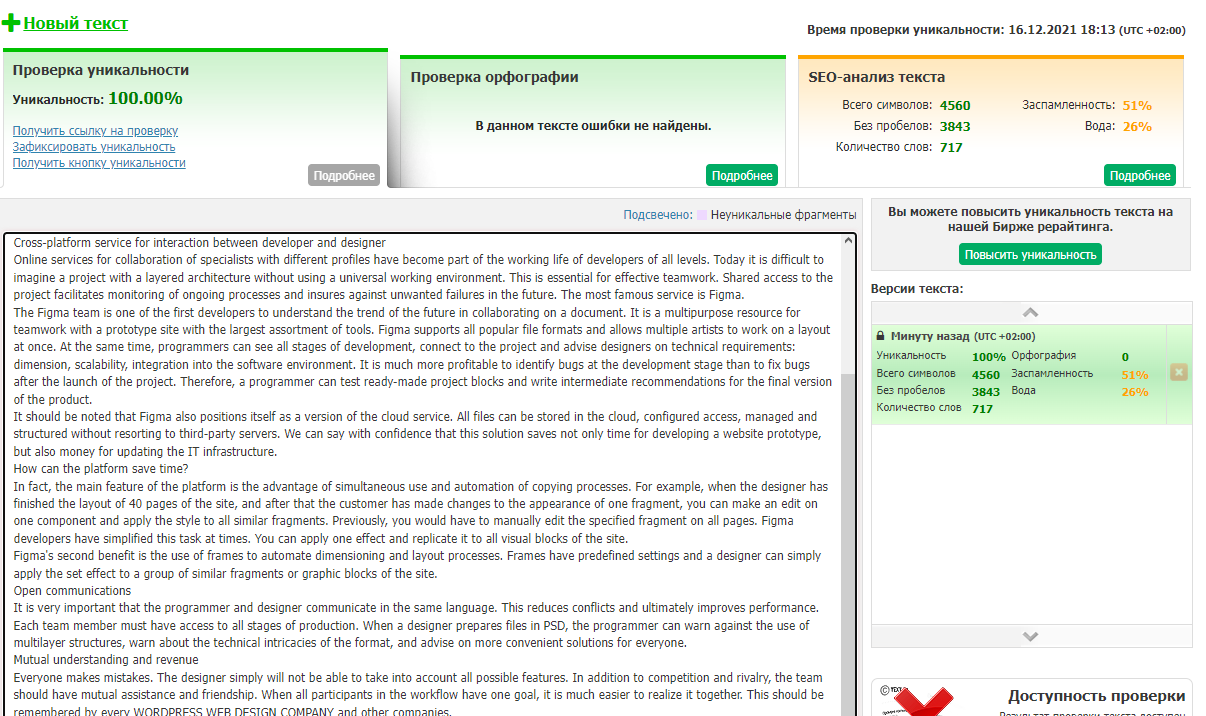1206x716 pixels.
Task: Click the Подсвечено label
Action: (658, 215)
